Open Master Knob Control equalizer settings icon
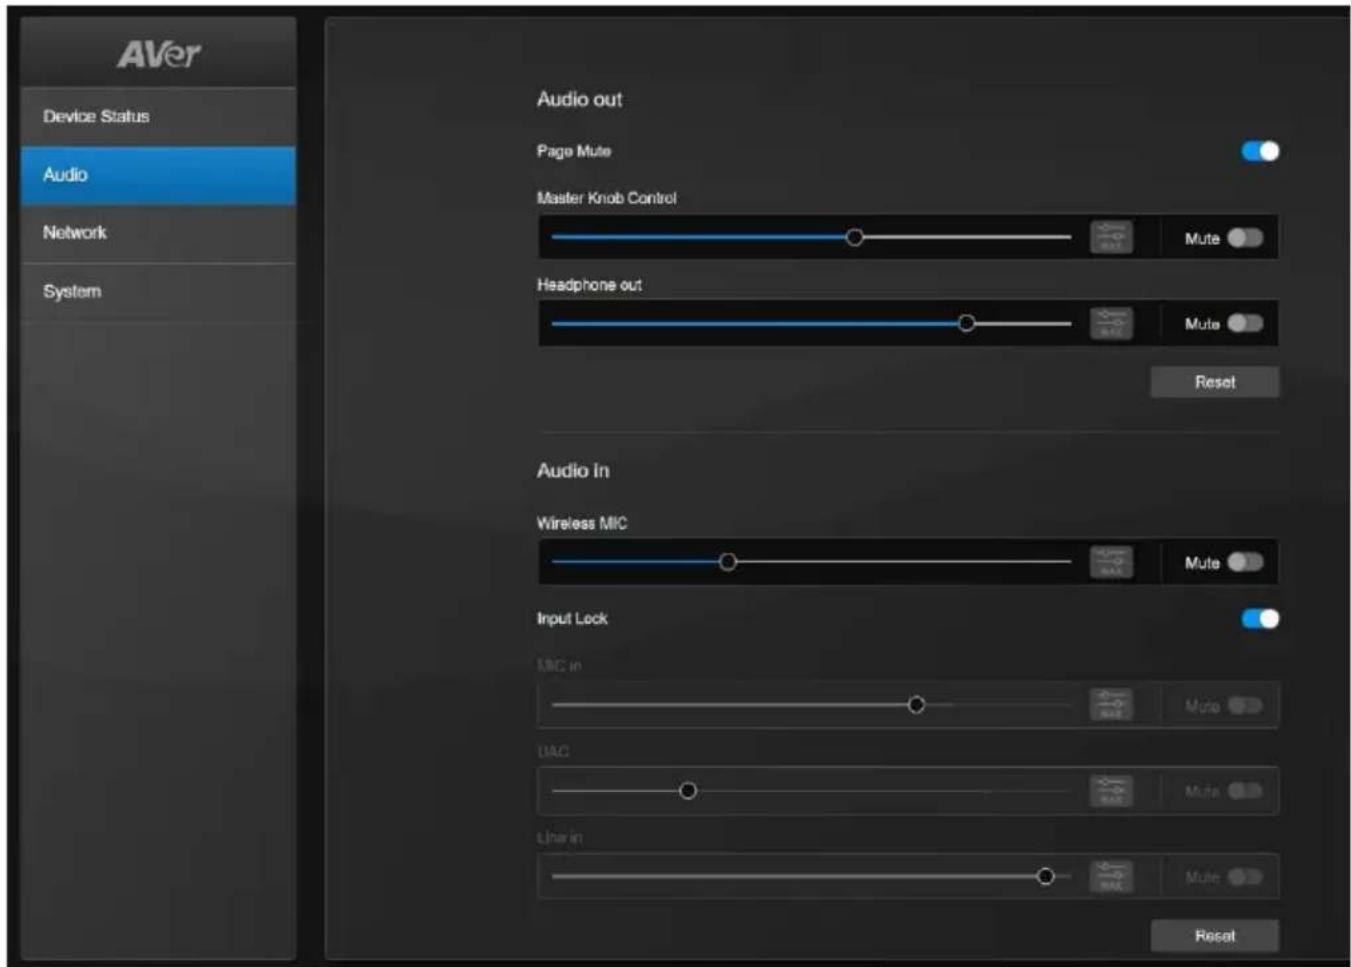 (1111, 237)
